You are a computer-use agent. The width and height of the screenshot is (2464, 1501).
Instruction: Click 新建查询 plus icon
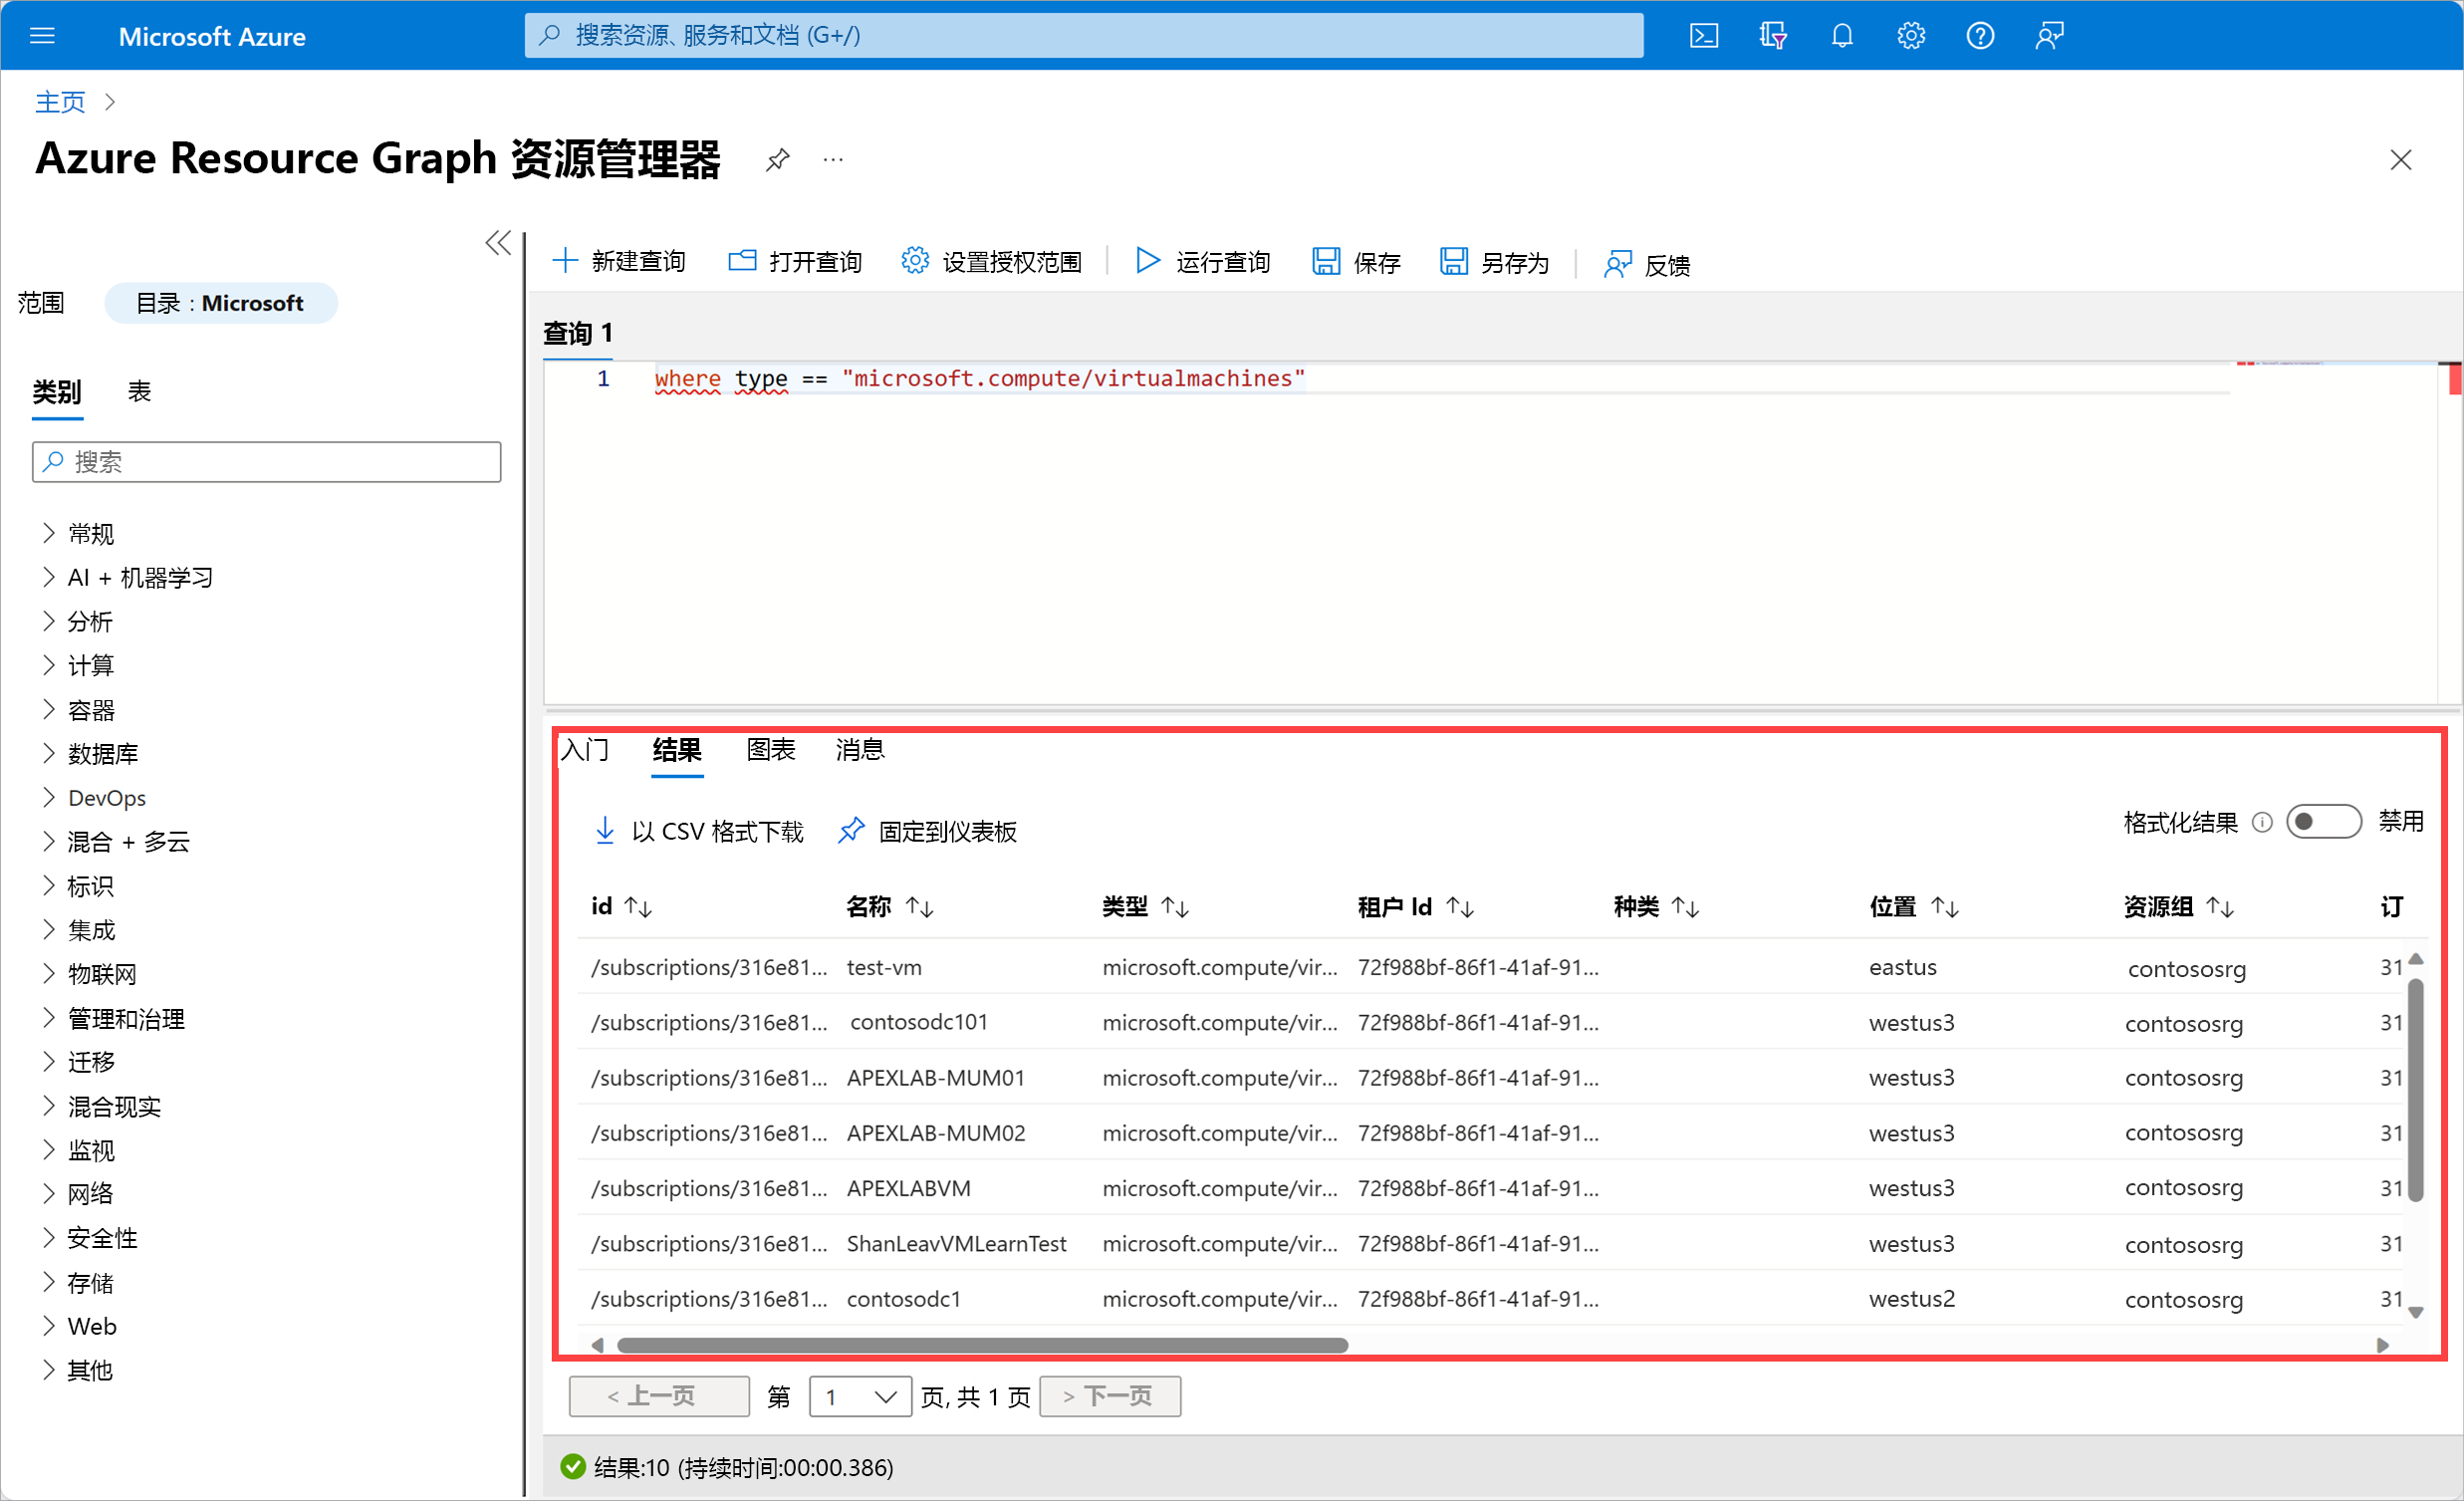(565, 261)
